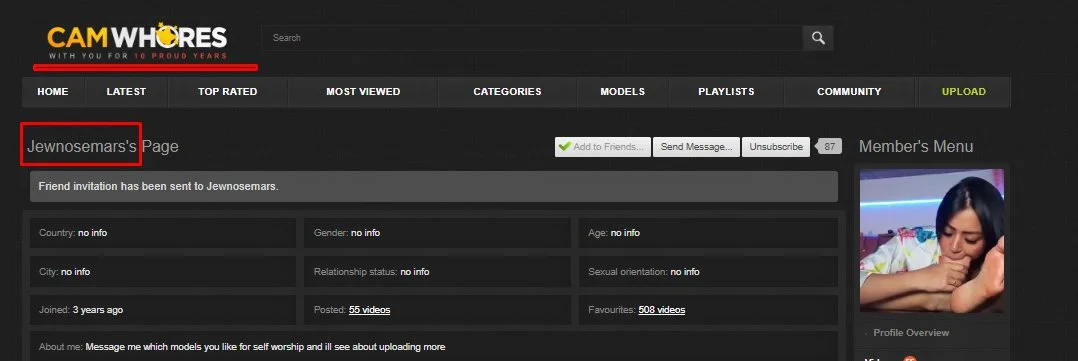Open Profile Overview in Member's Menu

click(911, 333)
